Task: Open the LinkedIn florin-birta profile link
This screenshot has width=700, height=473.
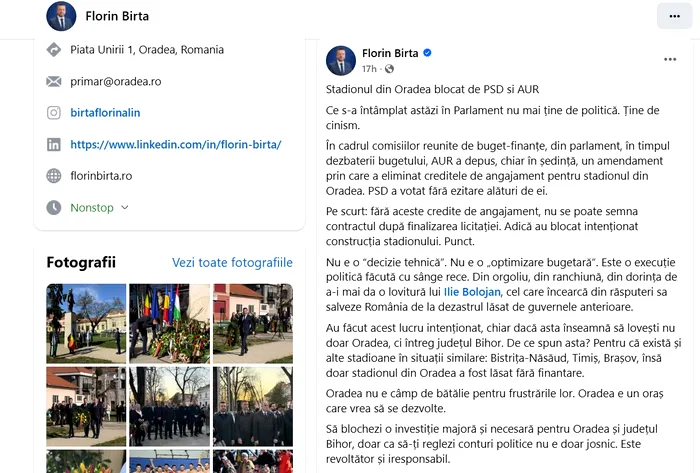Action: point(176,145)
